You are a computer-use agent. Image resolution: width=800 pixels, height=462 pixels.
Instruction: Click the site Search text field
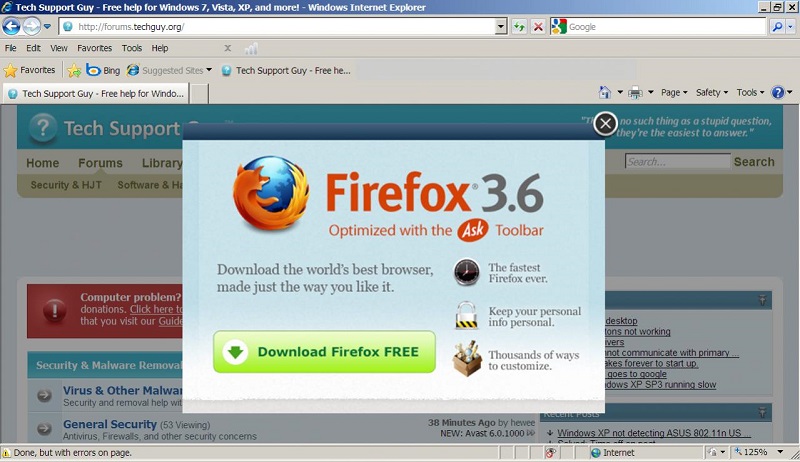pyautogui.click(x=678, y=162)
